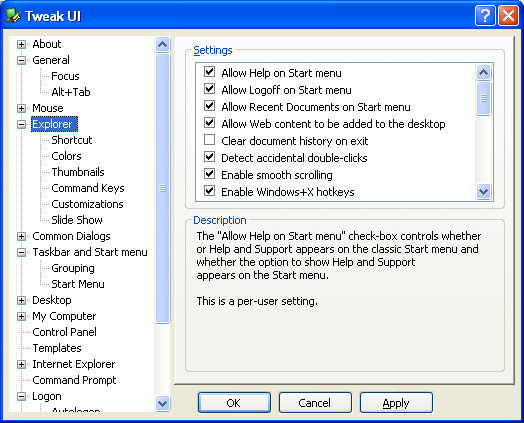Select Taskbar and Start menu label
This screenshot has height=423, width=524.
(90, 252)
